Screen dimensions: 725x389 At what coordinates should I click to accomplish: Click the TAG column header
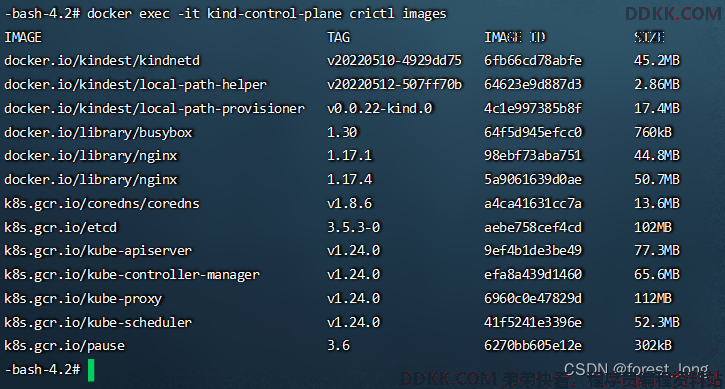pos(338,37)
